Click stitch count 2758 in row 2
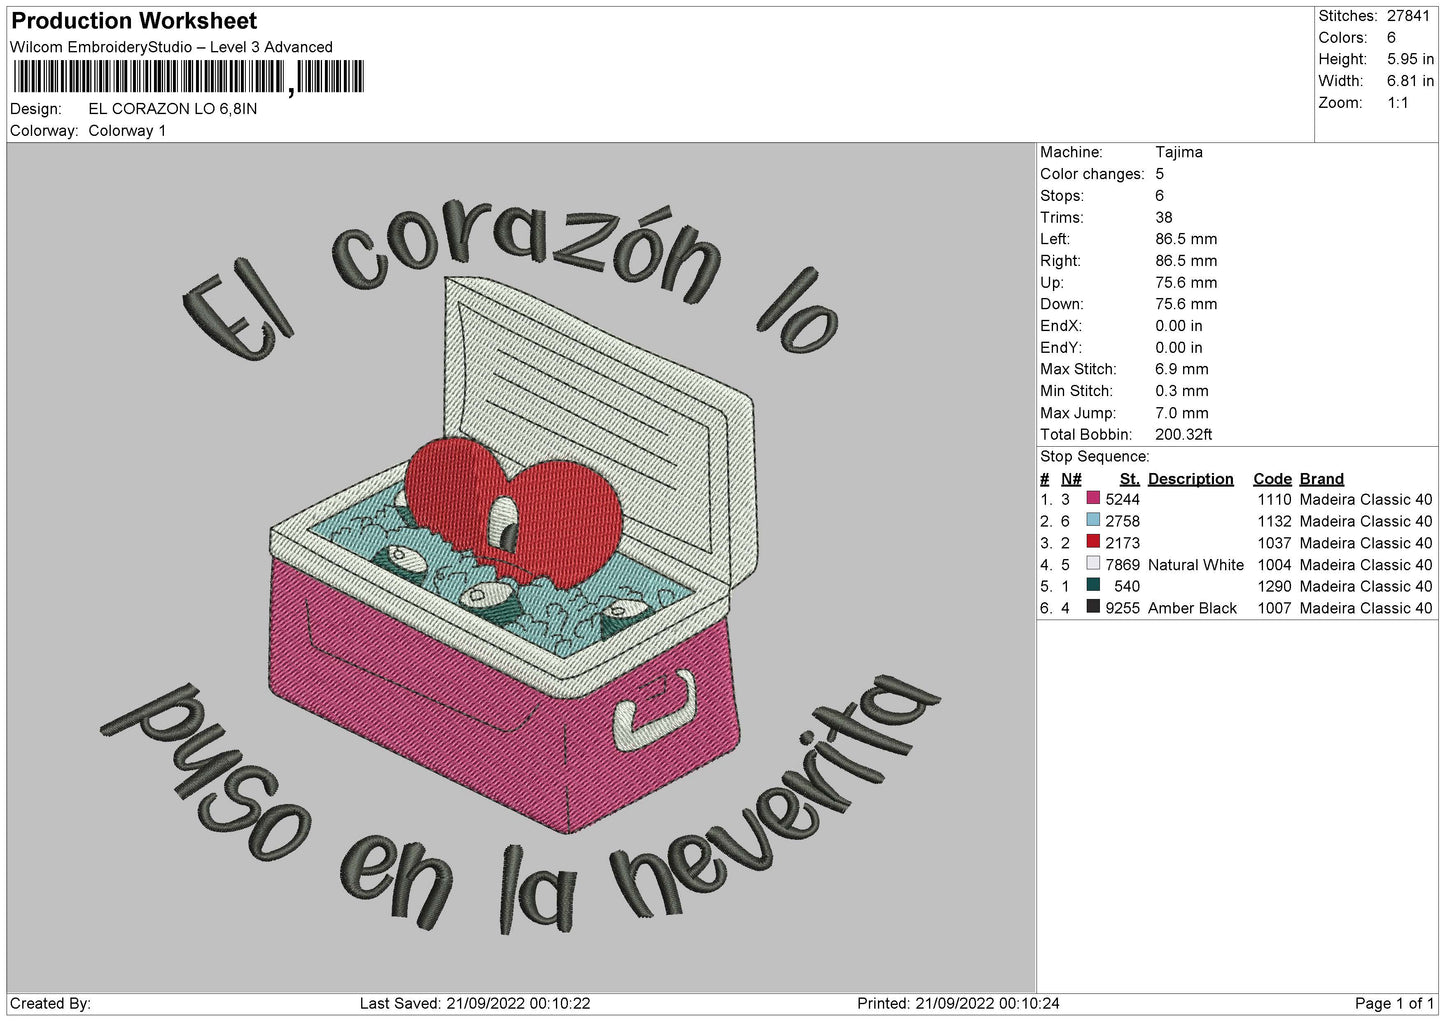Screen dimensions: 1445x1021 pyautogui.click(x=1122, y=521)
